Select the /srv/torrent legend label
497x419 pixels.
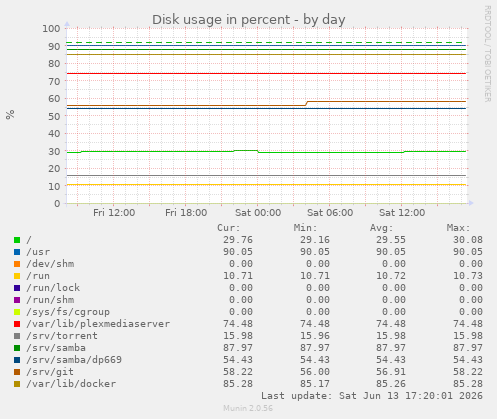pos(62,336)
